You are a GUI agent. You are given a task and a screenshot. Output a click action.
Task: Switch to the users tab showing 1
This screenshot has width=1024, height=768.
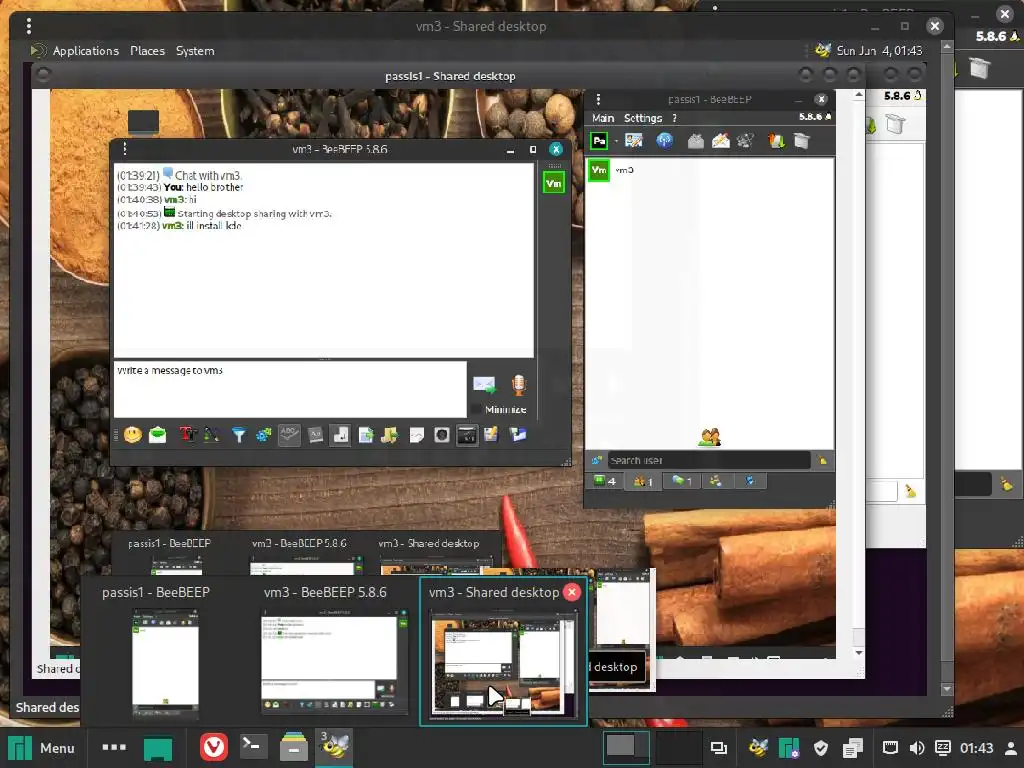click(x=643, y=481)
